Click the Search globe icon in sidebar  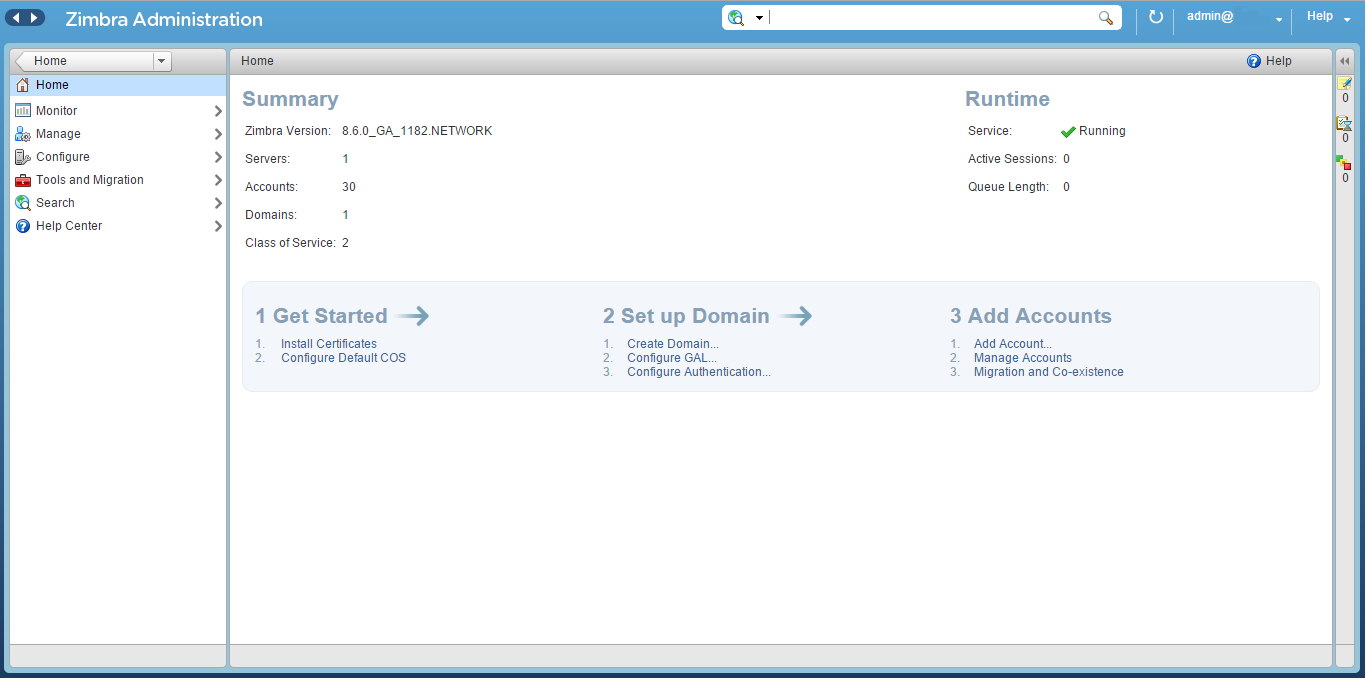[x=23, y=203]
